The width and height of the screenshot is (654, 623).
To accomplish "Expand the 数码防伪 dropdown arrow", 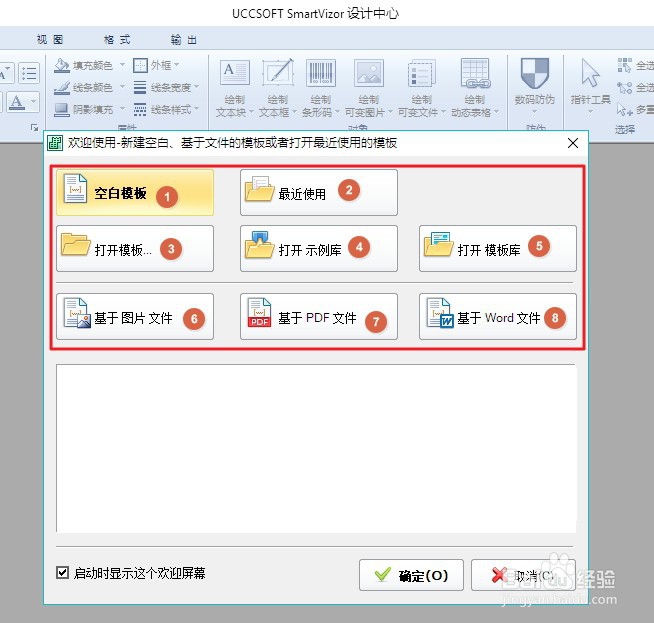I will click(x=534, y=112).
